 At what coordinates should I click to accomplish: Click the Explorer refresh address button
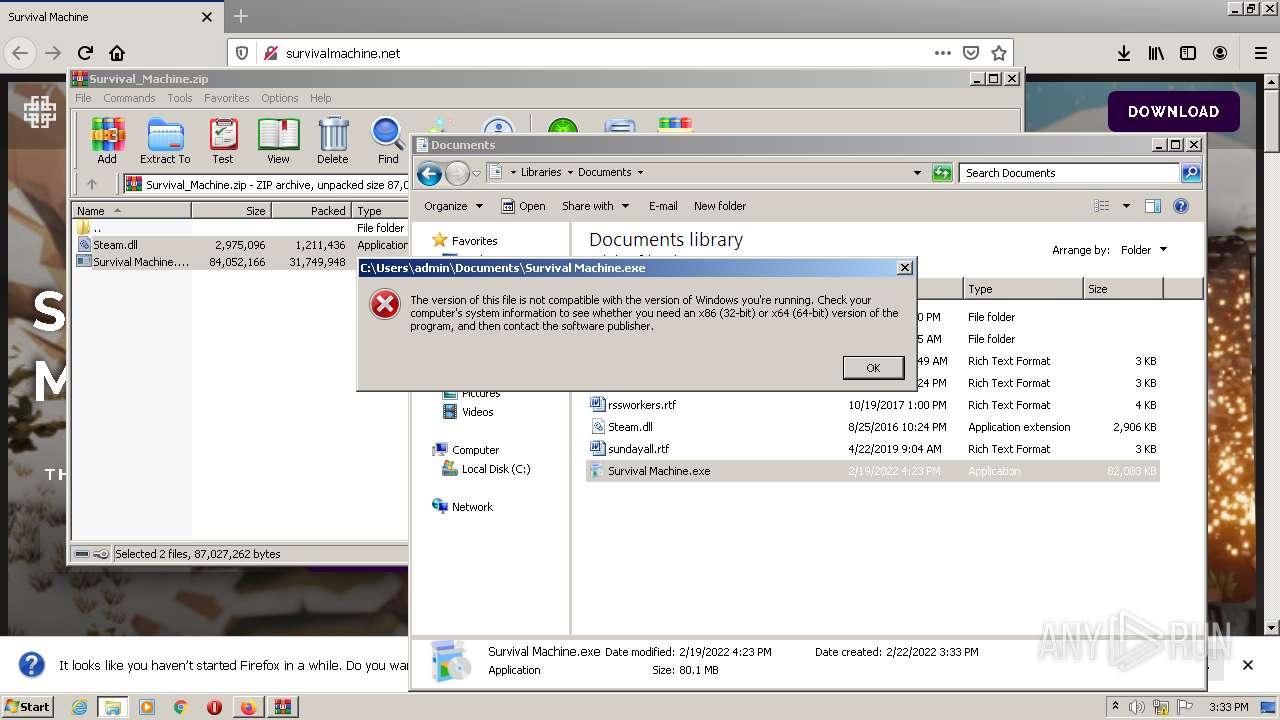tap(942, 173)
